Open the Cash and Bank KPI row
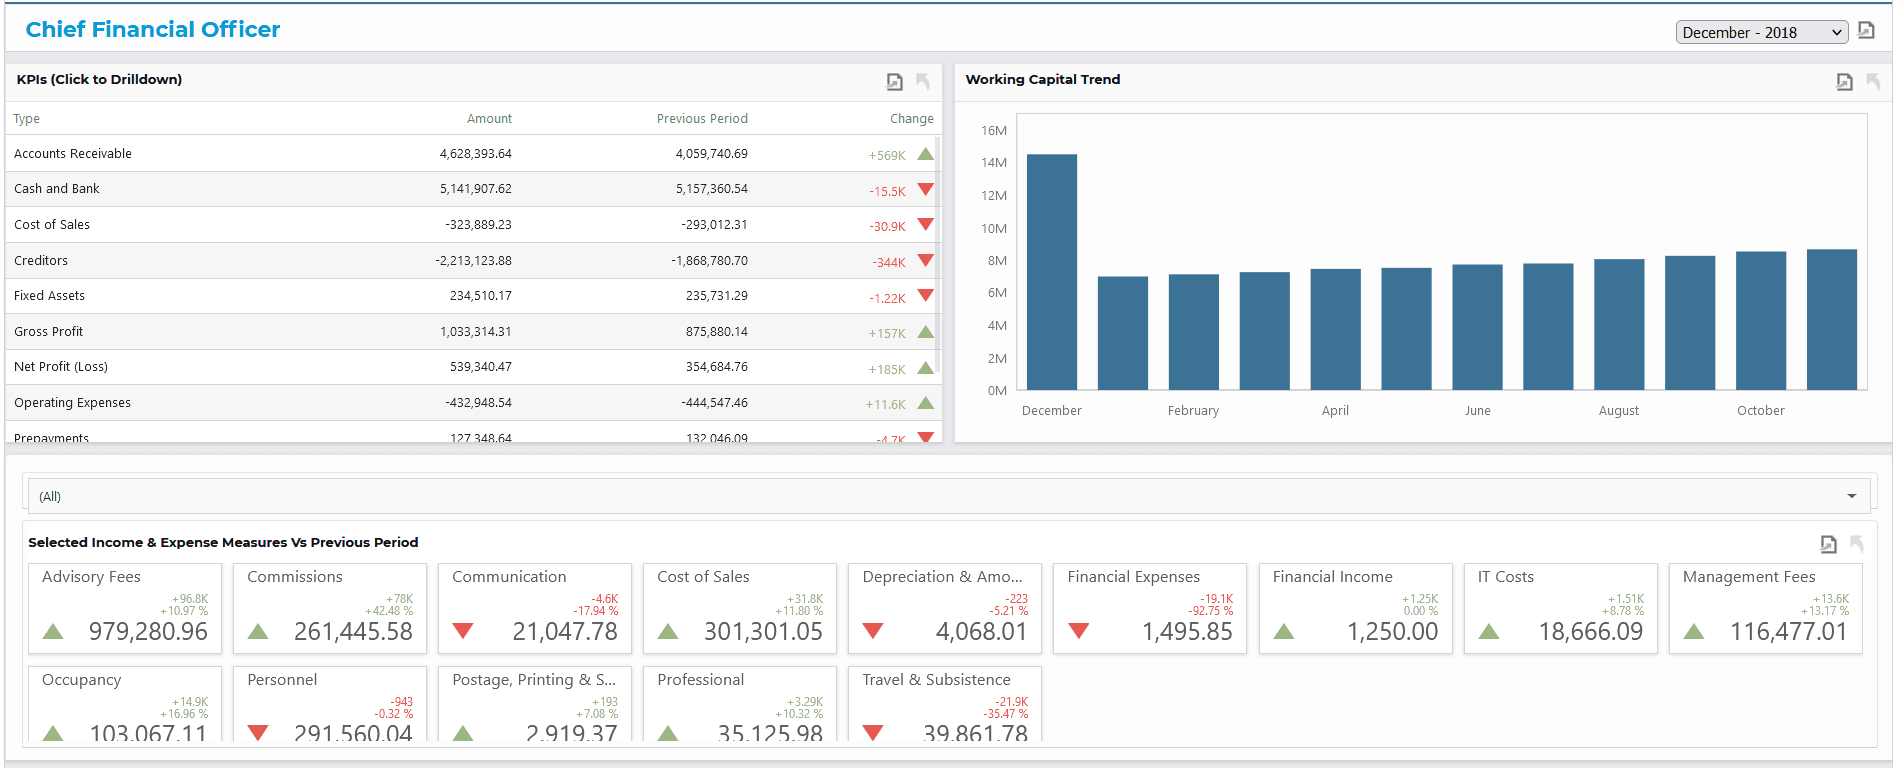This screenshot has height=768, width=1898. [x=474, y=189]
